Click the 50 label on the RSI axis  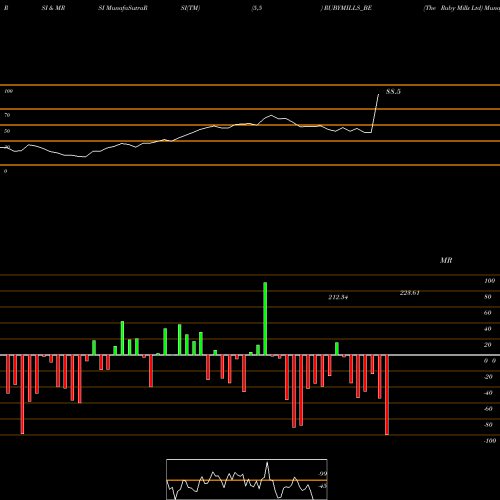[7, 131]
